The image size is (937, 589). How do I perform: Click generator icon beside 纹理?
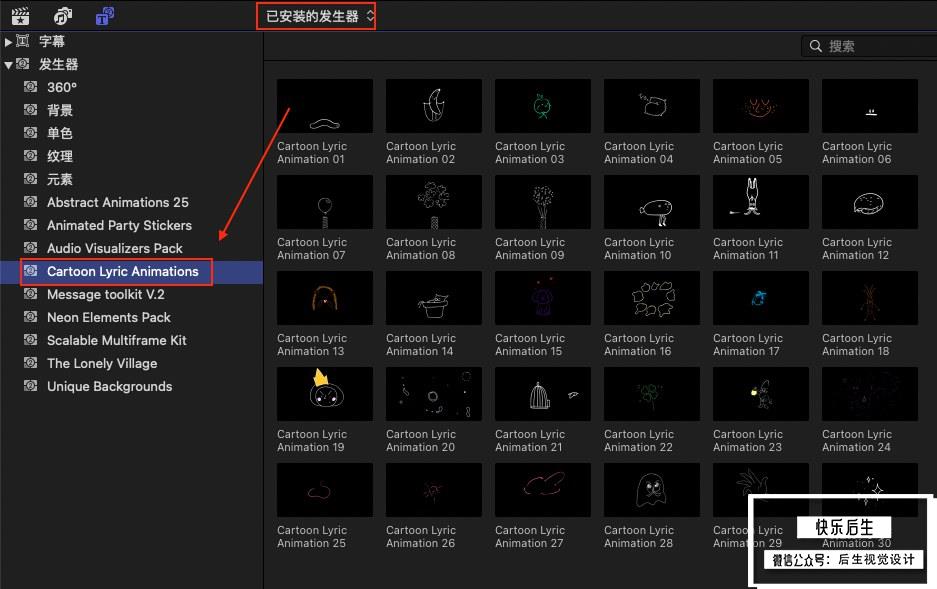[30, 155]
